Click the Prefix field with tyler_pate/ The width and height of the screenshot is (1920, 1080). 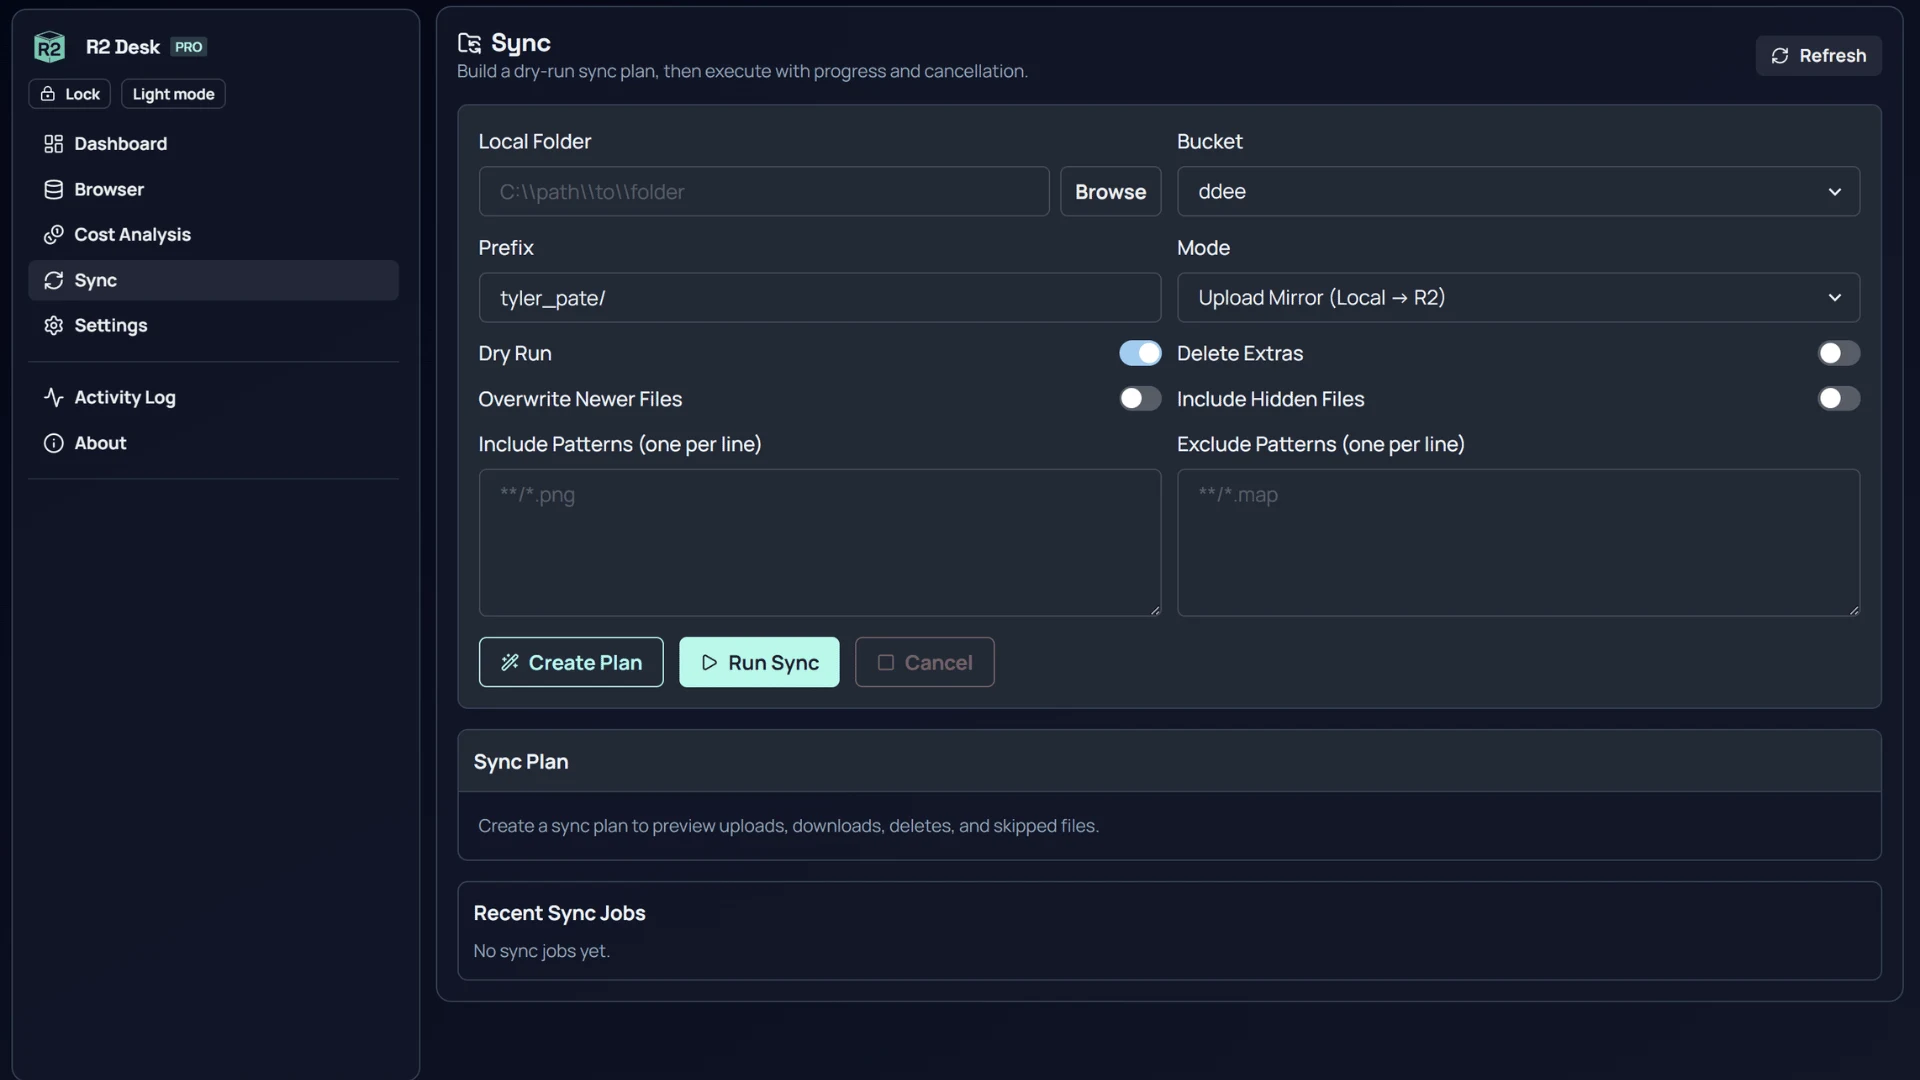click(x=820, y=298)
